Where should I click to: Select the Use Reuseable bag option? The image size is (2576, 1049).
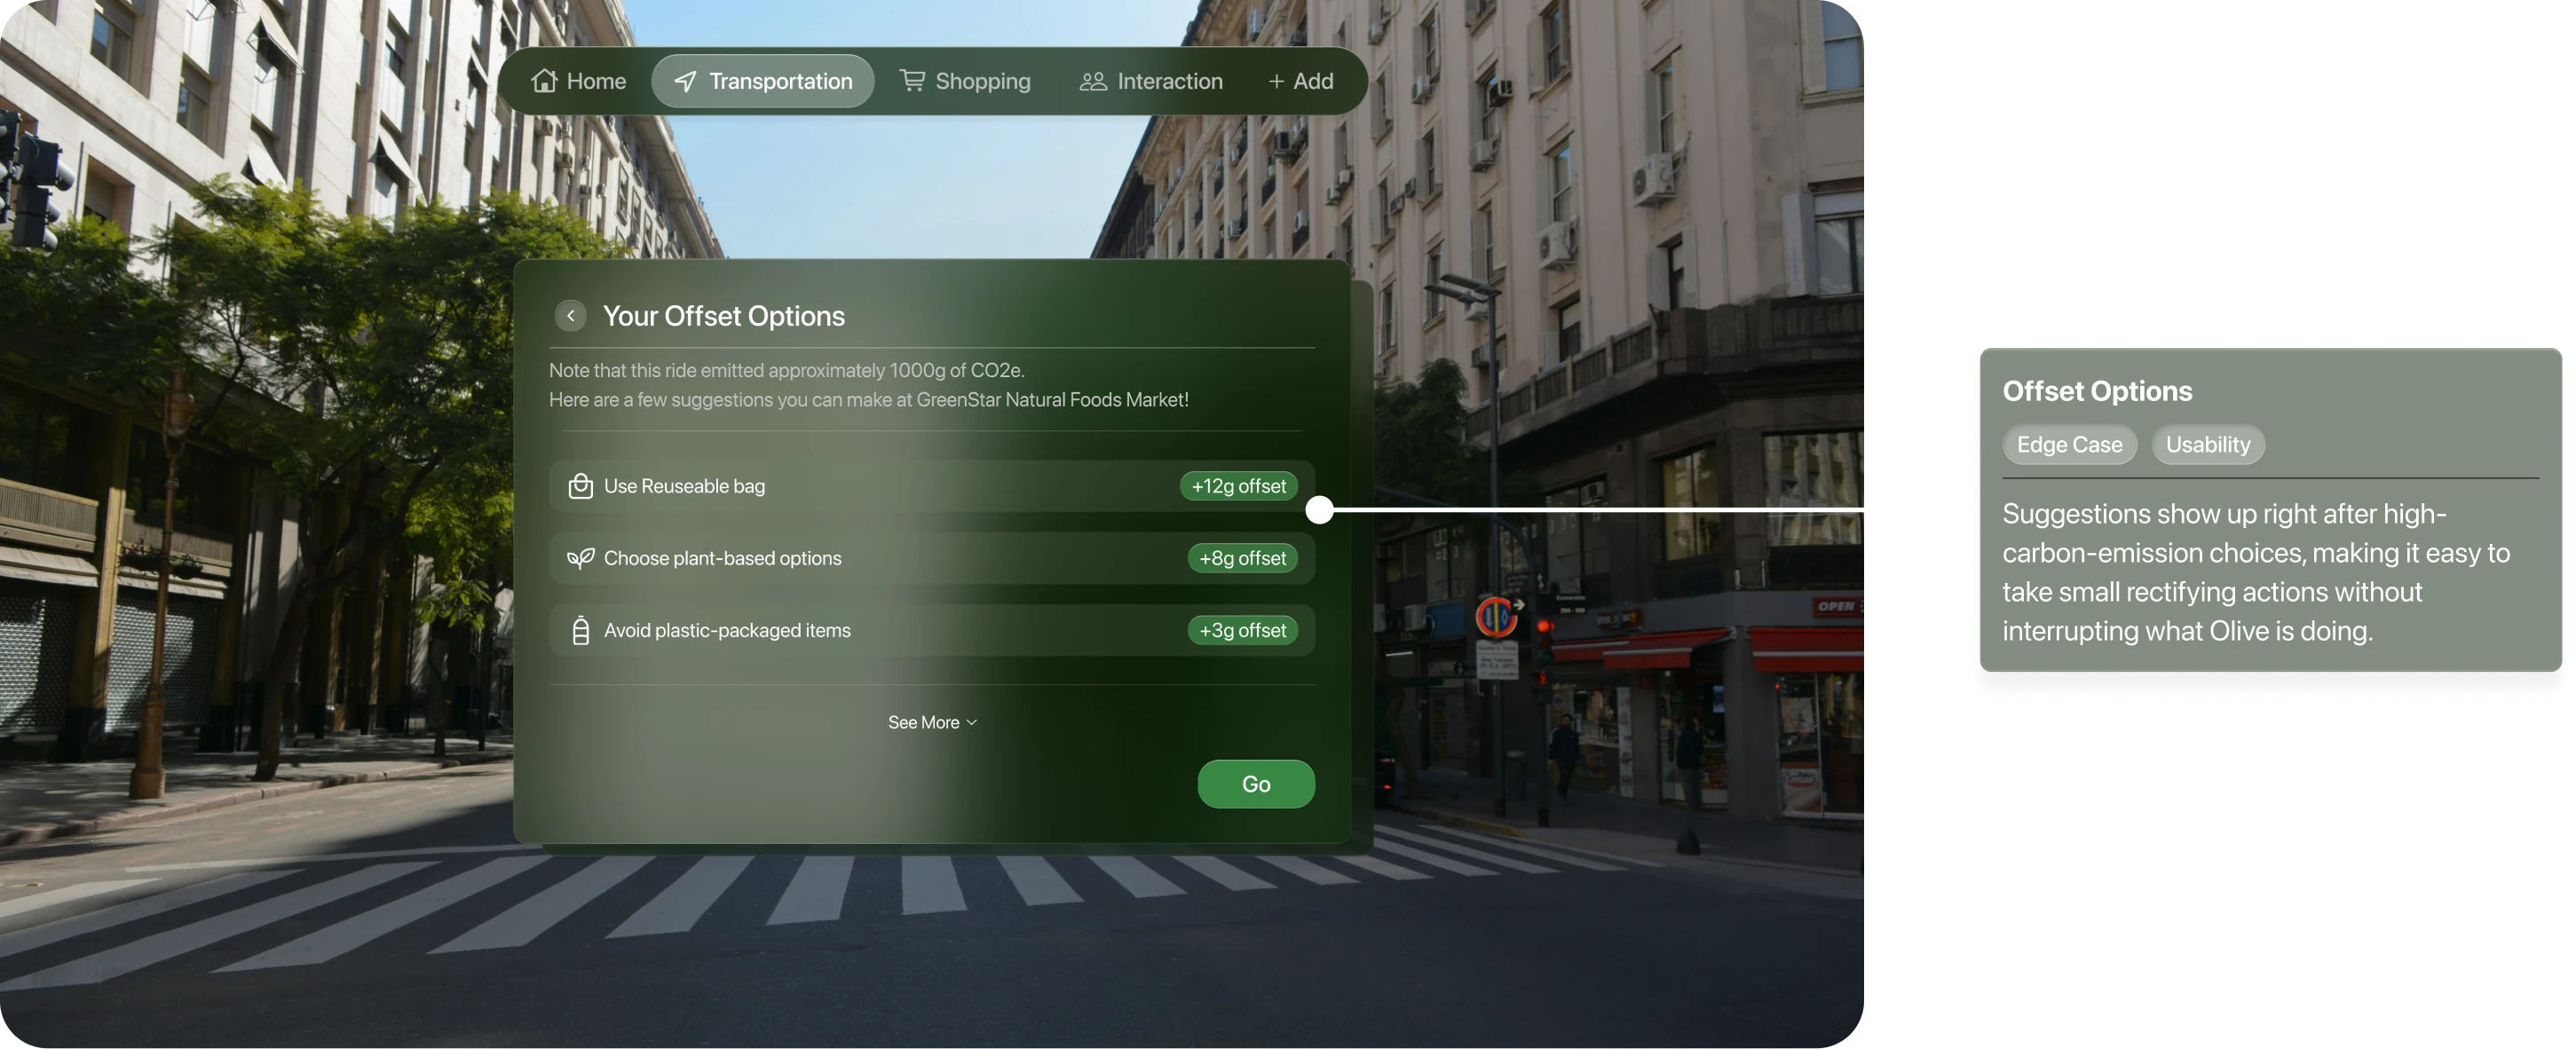932,486
